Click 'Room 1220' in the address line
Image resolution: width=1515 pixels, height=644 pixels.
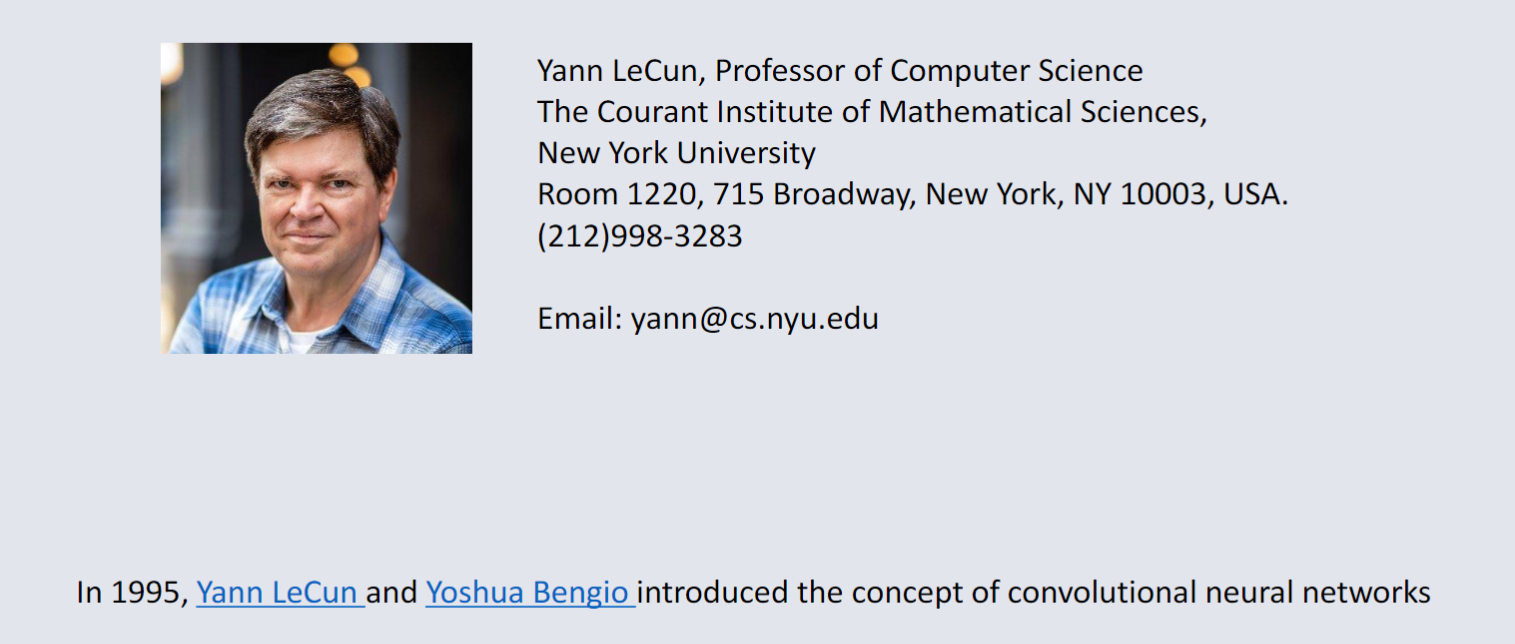616,194
